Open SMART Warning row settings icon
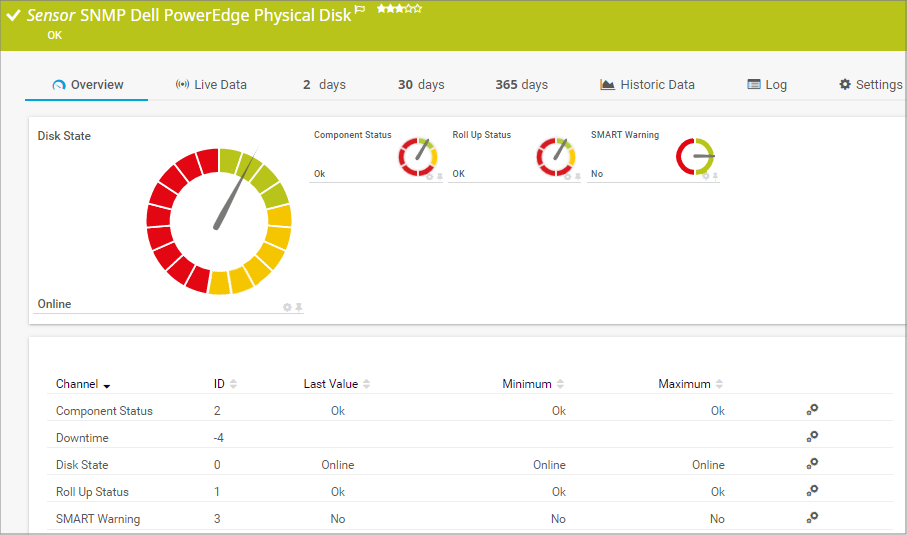 (x=813, y=518)
